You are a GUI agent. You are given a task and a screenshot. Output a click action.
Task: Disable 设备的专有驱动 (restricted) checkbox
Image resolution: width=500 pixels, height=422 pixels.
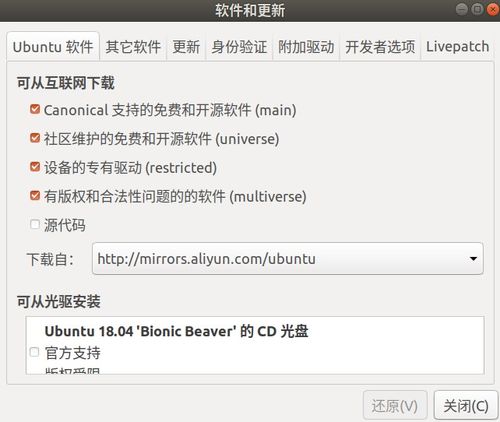tap(35, 166)
